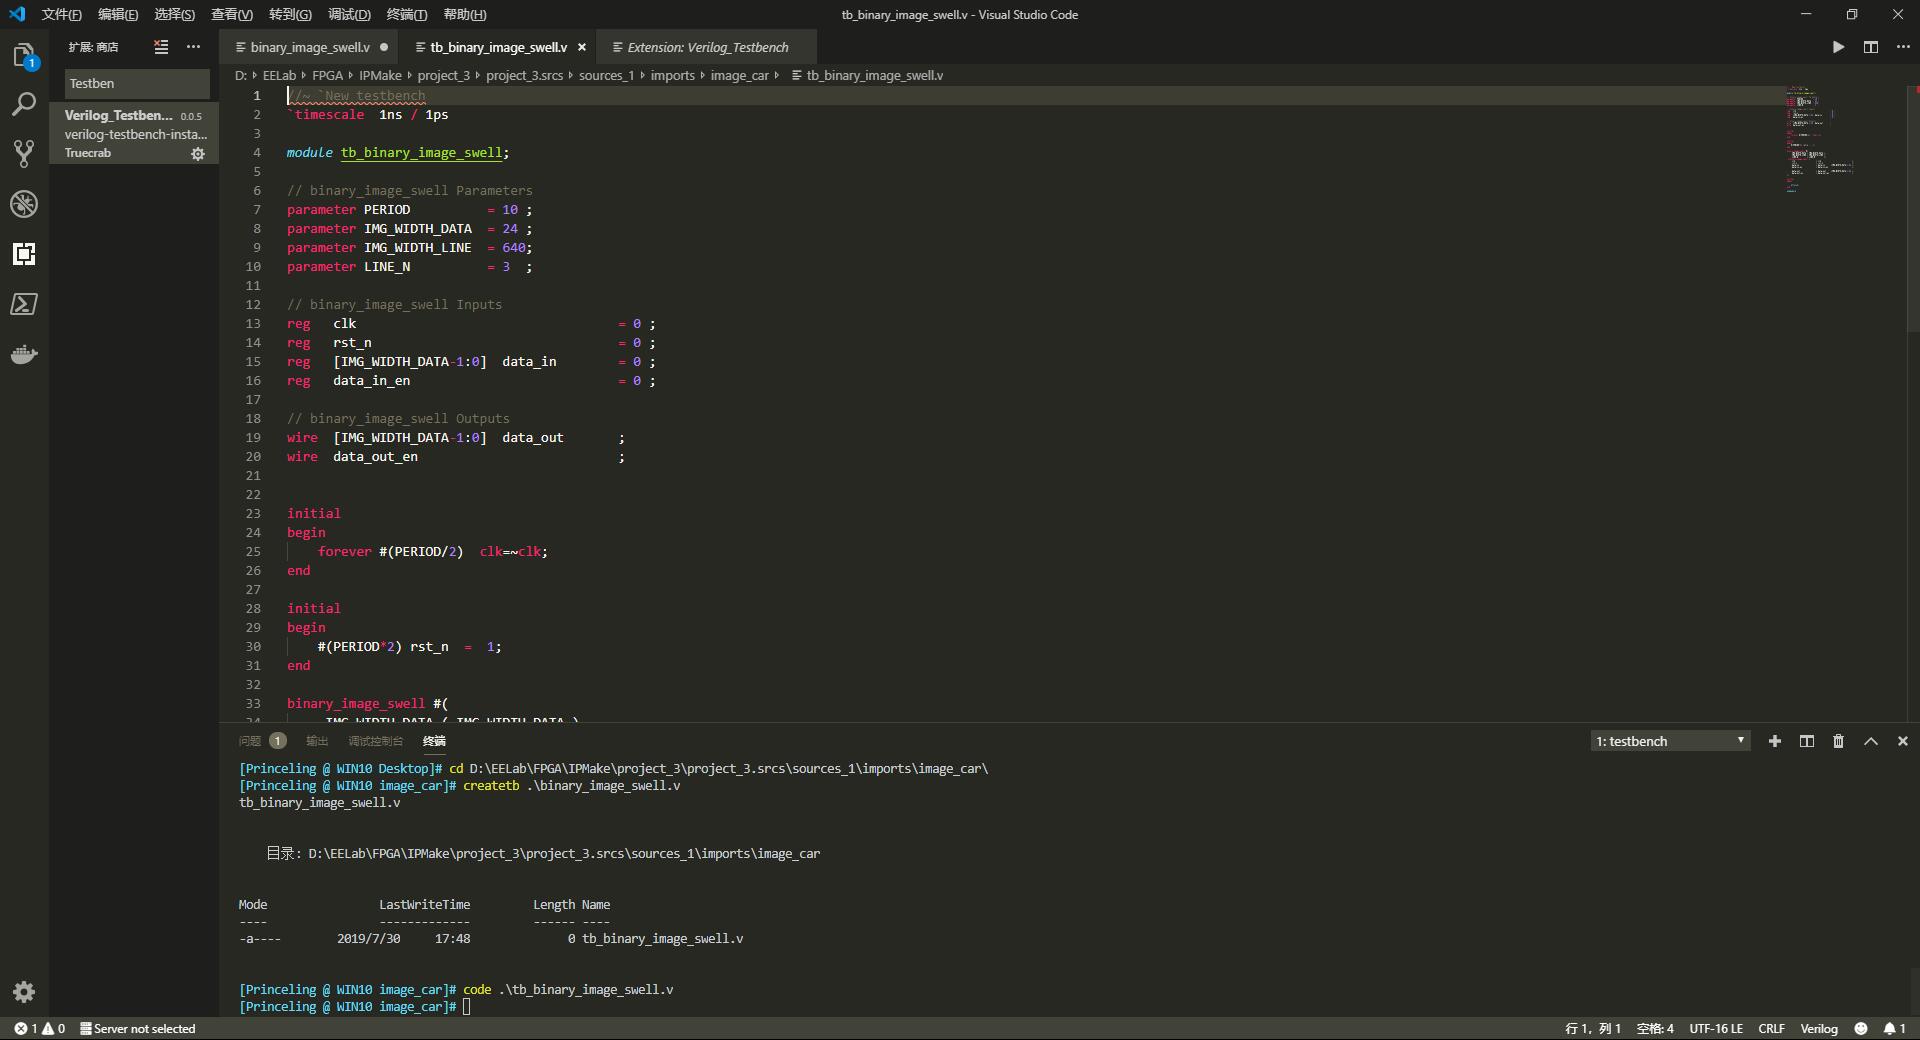Viewport: 1920px width, 1040px height.
Task: Open more actions in Extensions sidebar header
Action: [194, 47]
